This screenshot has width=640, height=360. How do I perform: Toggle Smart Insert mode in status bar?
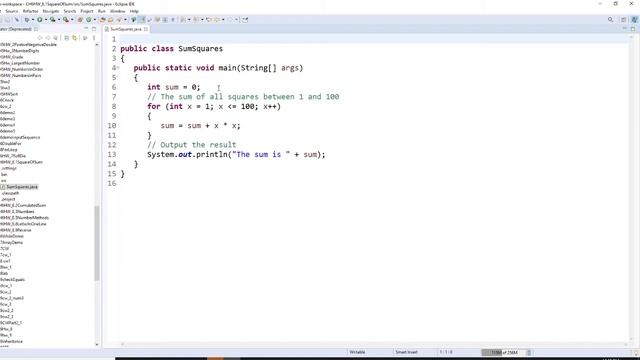pos(406,352)
